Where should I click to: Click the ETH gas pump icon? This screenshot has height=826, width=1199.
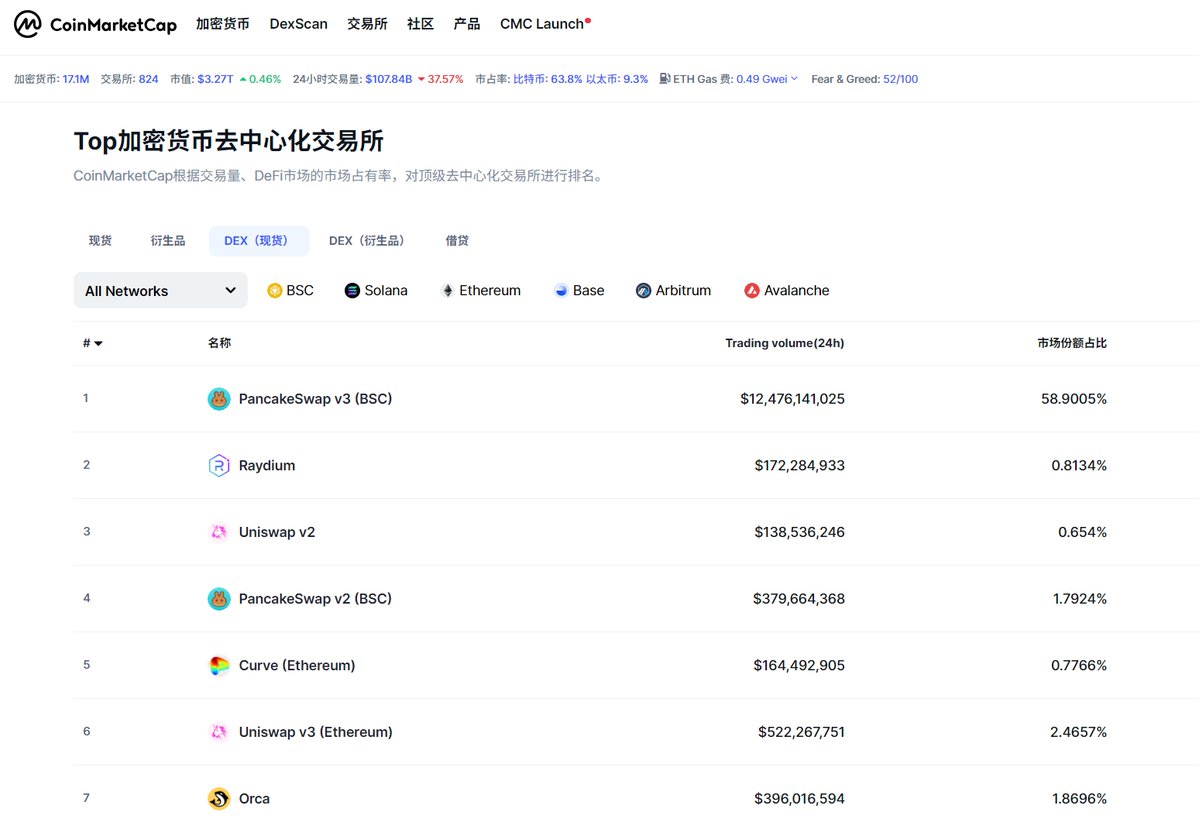[x=664, y=78]
